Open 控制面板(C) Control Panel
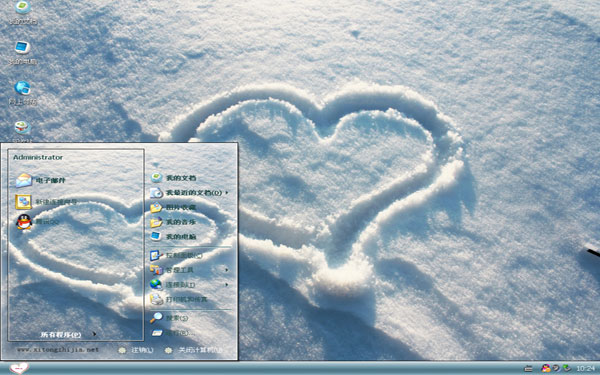 pyautogui.click(x=176, y=255)
